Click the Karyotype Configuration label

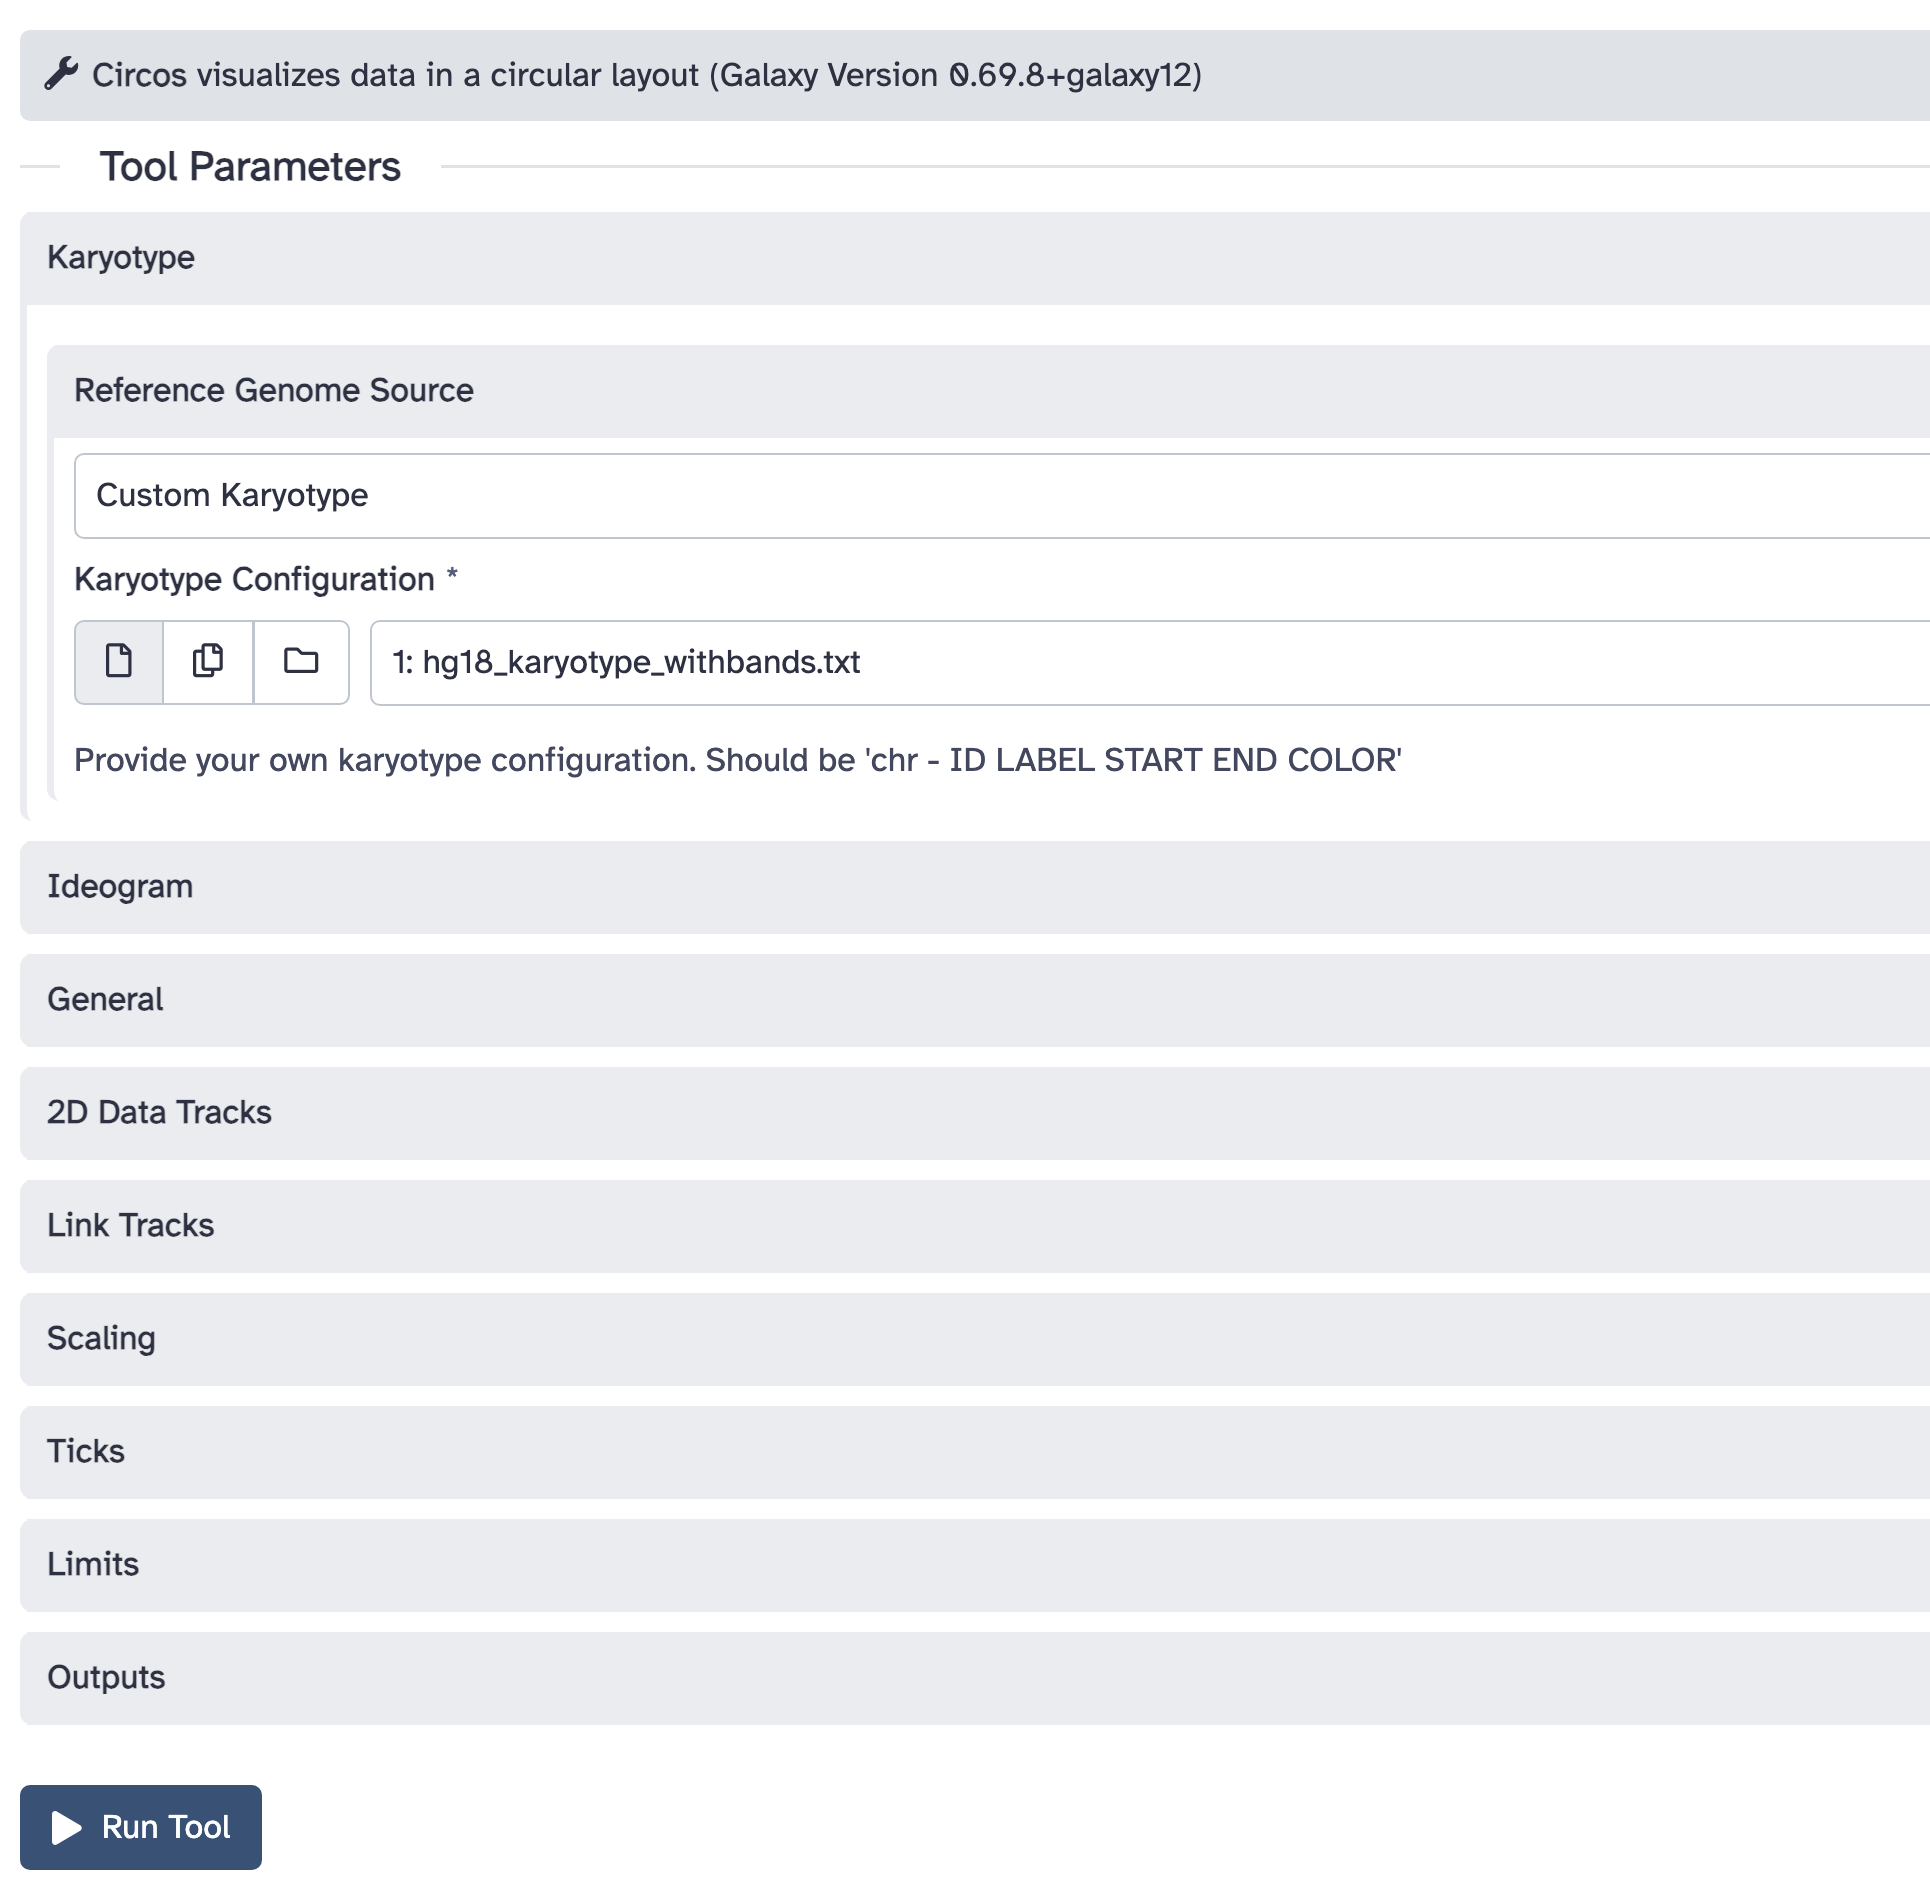254,580
